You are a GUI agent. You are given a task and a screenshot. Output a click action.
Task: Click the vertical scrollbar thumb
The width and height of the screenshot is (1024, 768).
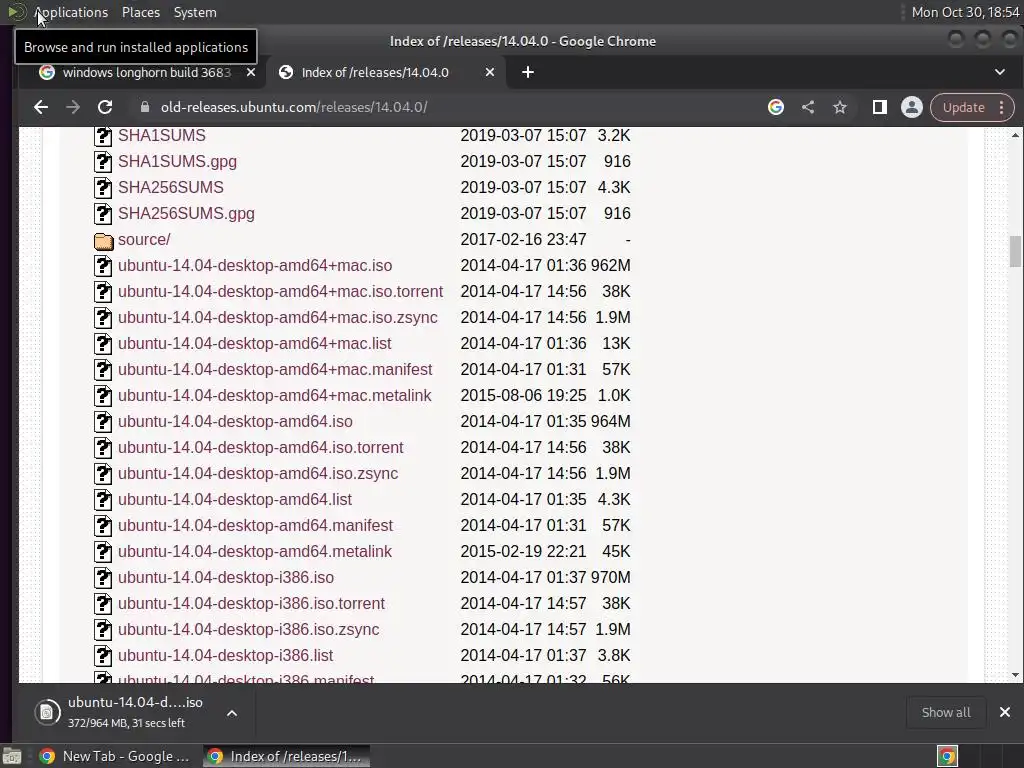[1015, 251]
